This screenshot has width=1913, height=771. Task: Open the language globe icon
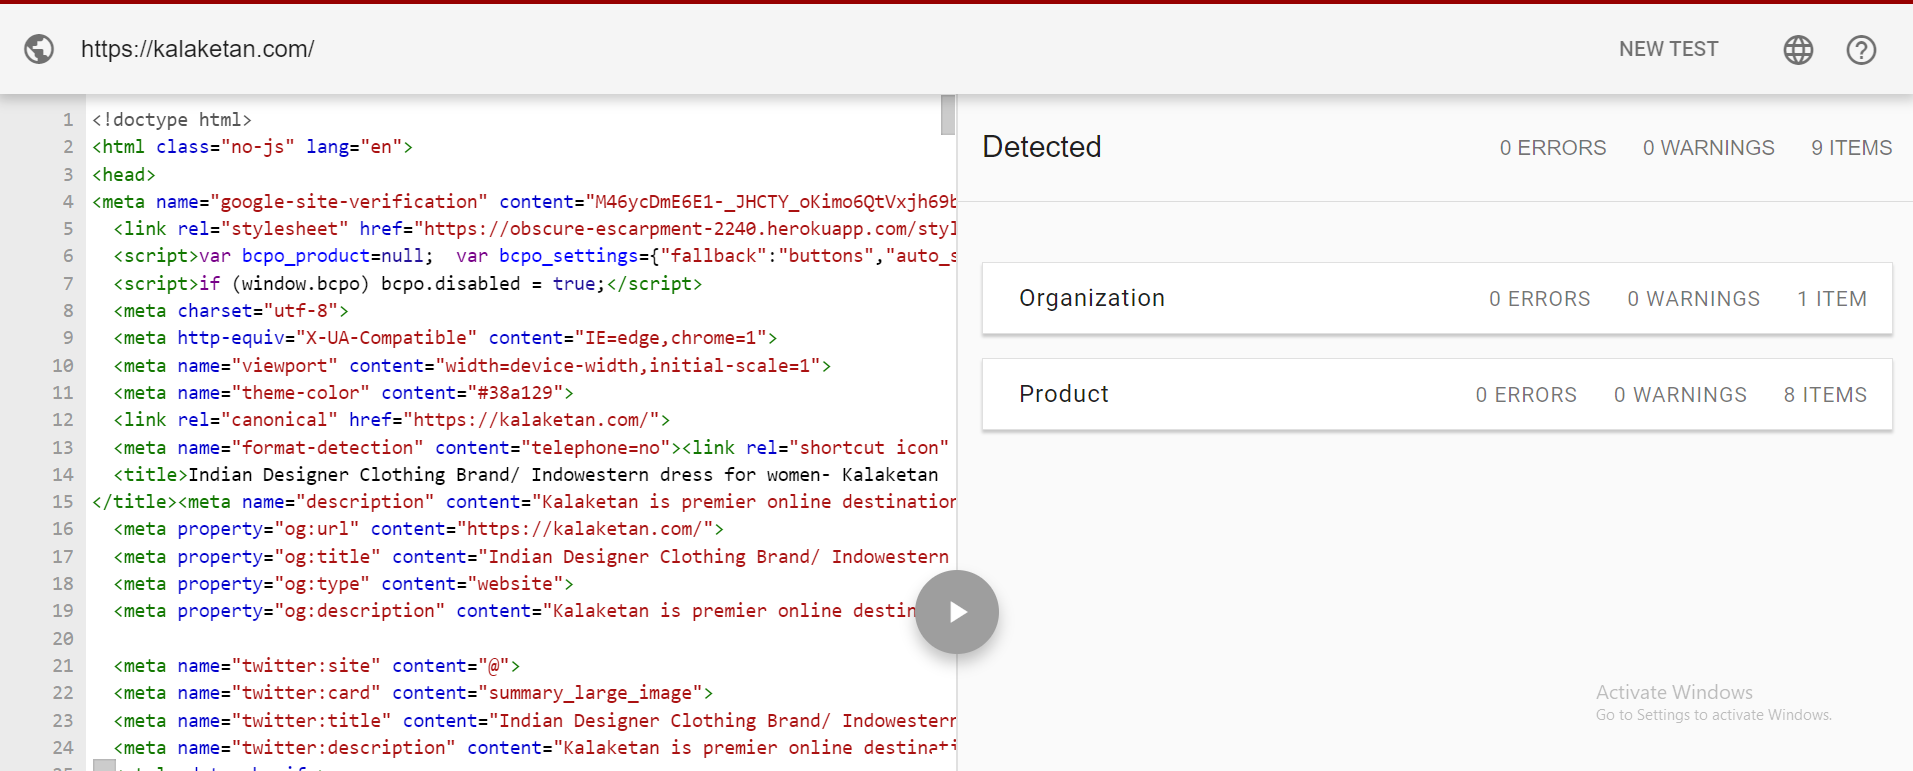coord(1798,50)
